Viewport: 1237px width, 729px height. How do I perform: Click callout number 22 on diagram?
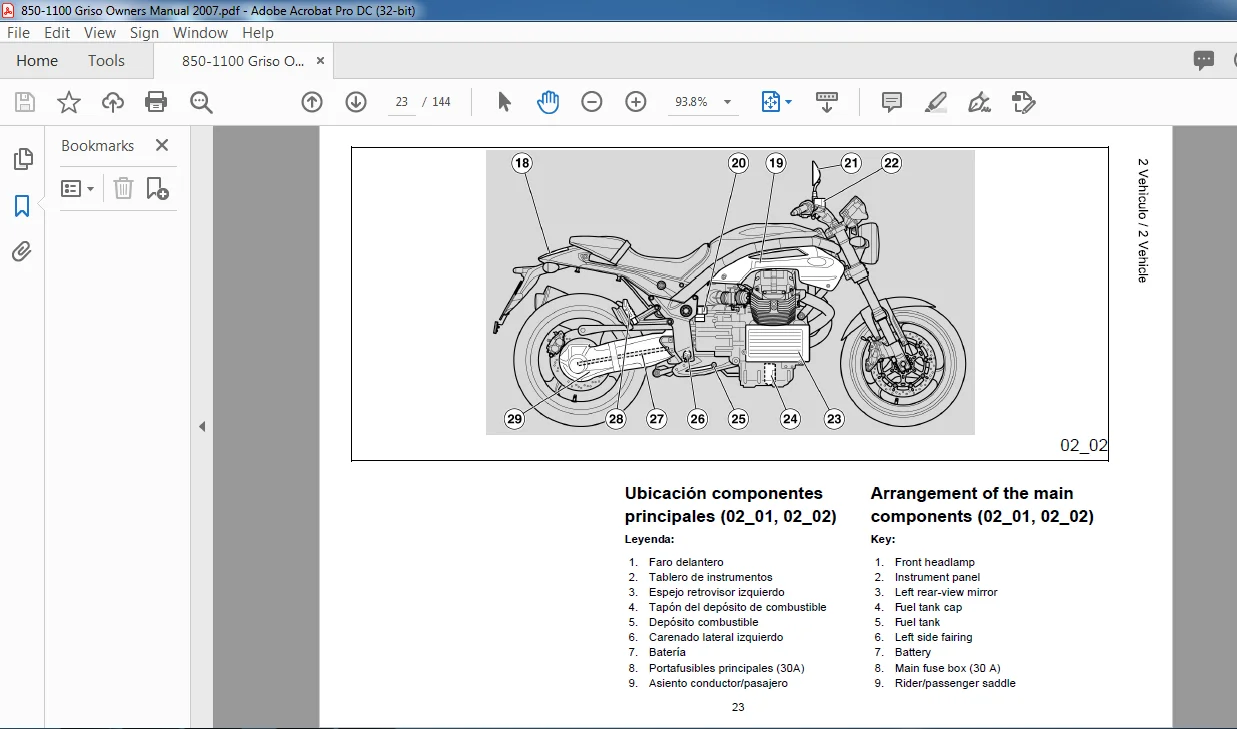point(891,163)
